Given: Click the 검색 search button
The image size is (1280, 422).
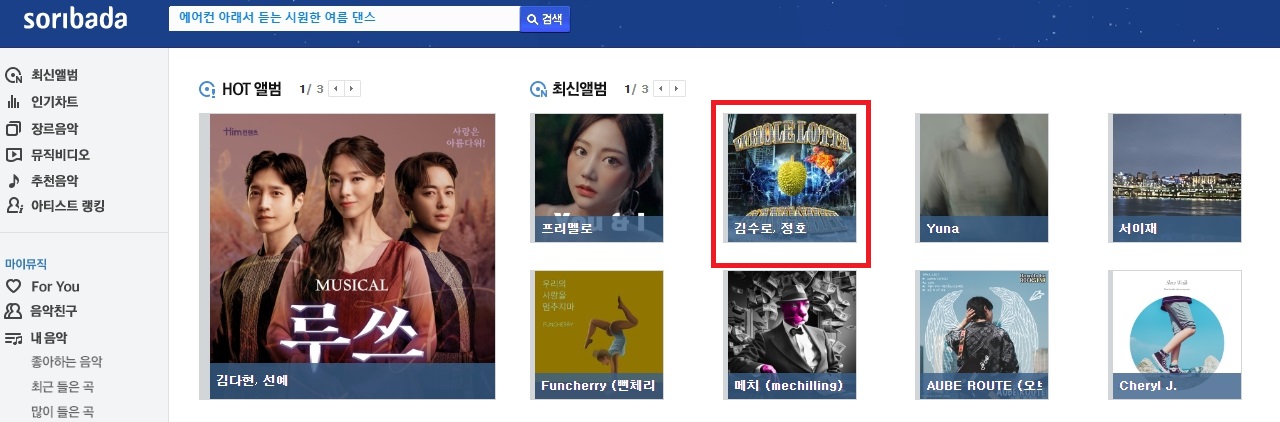Looking at the screenshot, I should click(545, 19).
